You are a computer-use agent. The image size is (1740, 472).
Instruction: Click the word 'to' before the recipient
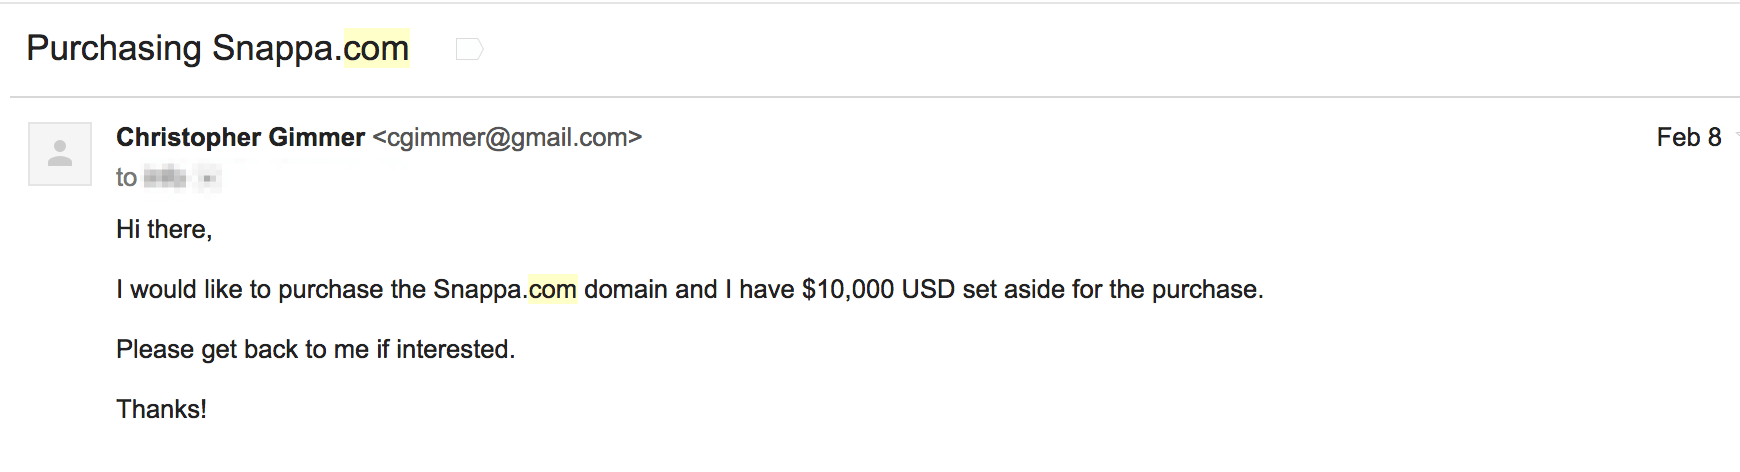click(126, 178)
